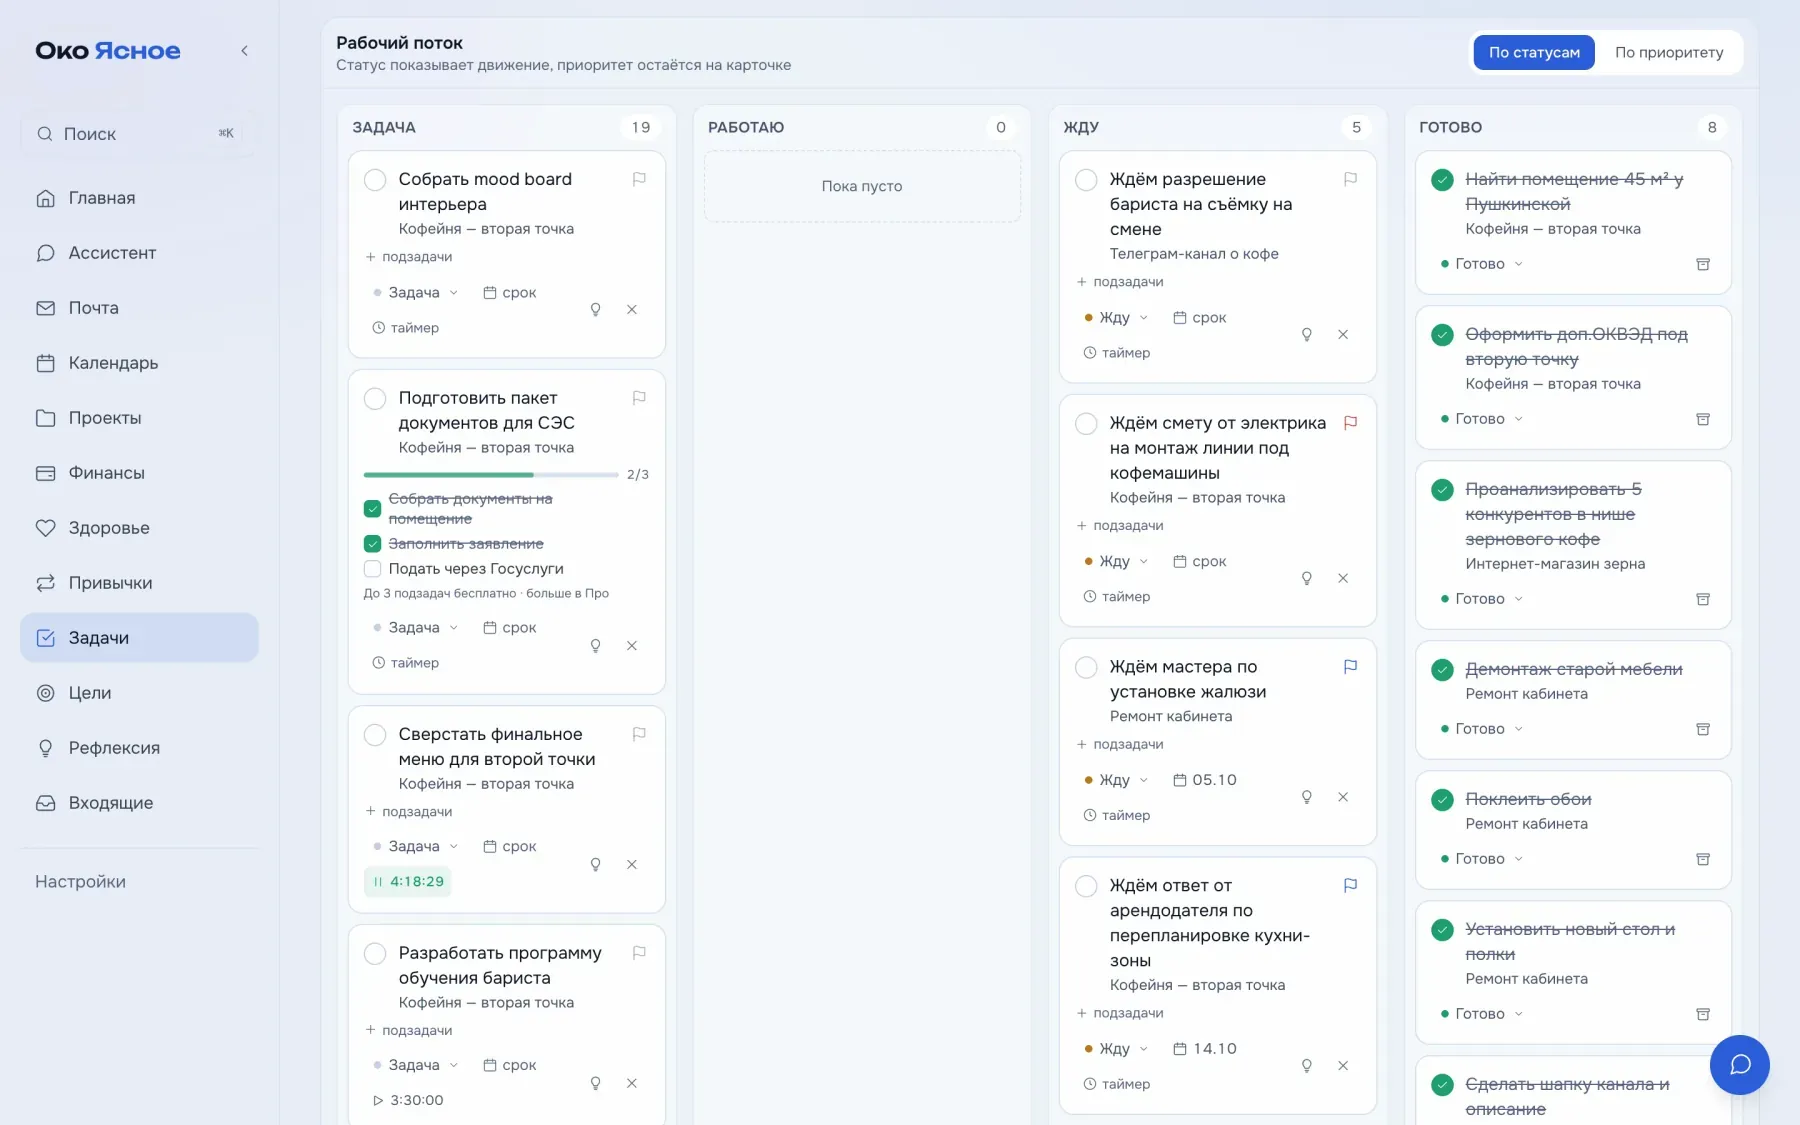Screen dimensions: 1800x1125
Task: Click lightbulb on 'Ждём ответ от арендодателя' card
Action: pos(1306,1066)
